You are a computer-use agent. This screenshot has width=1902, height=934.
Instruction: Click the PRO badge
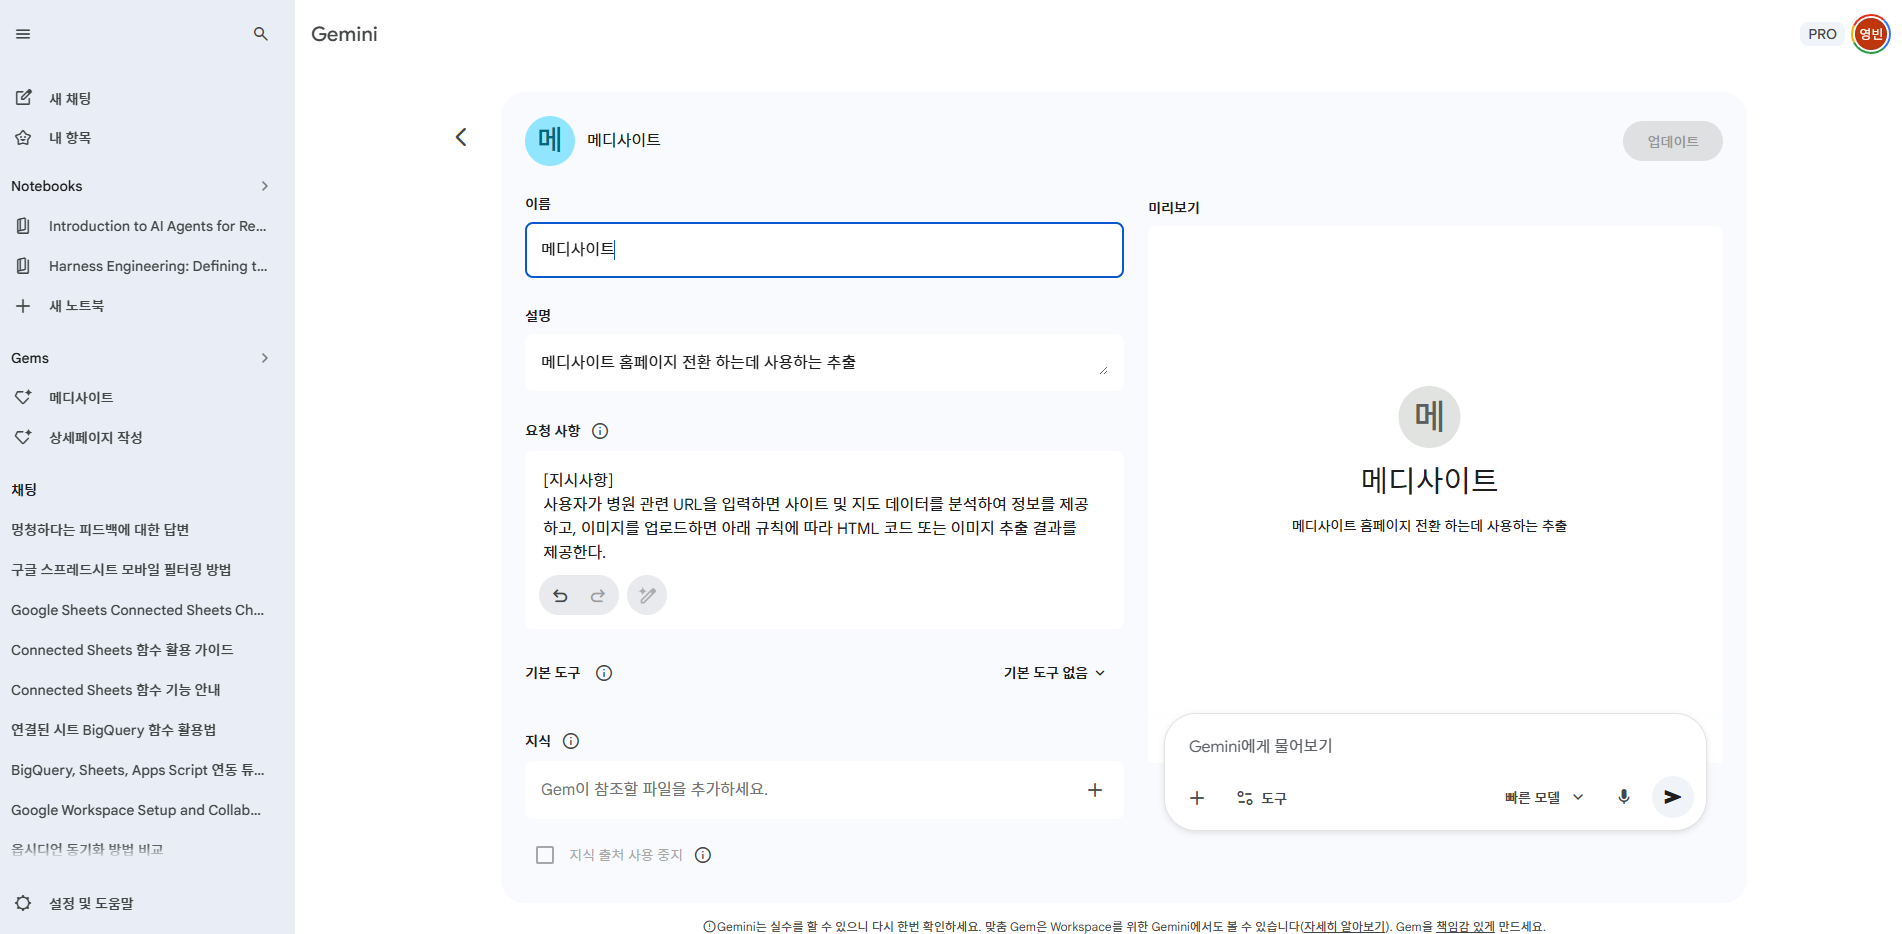[1822, 34]
